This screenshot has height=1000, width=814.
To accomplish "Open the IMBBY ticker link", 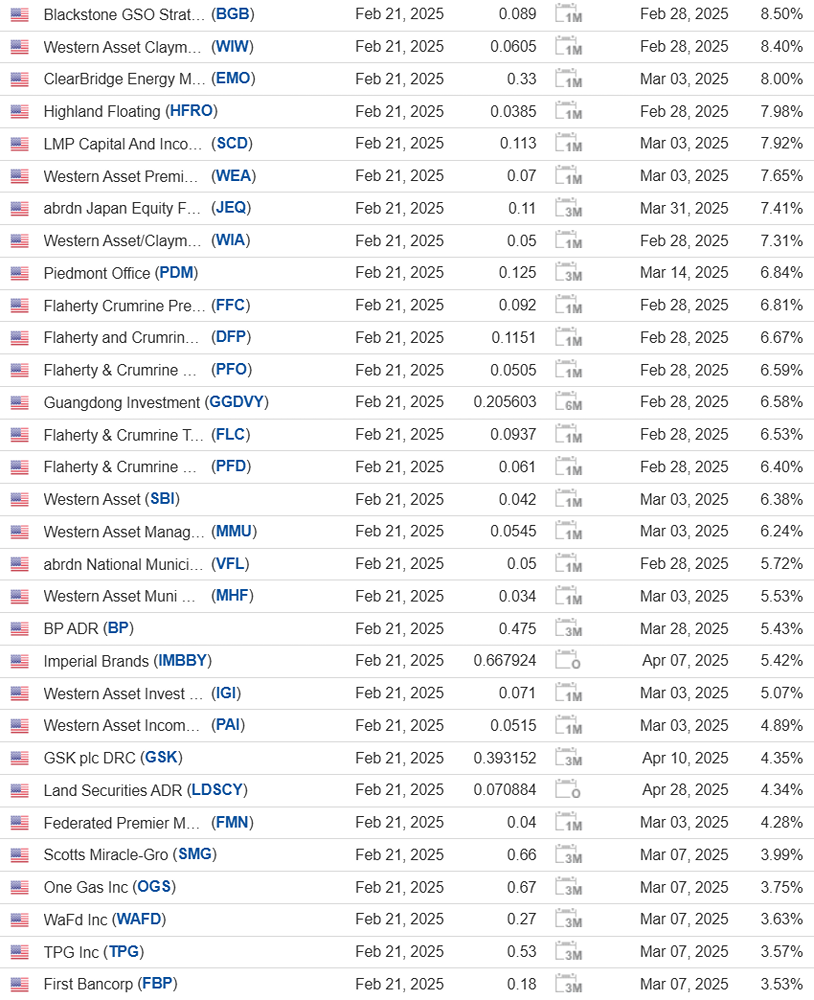I will click(x=183, y=660).
